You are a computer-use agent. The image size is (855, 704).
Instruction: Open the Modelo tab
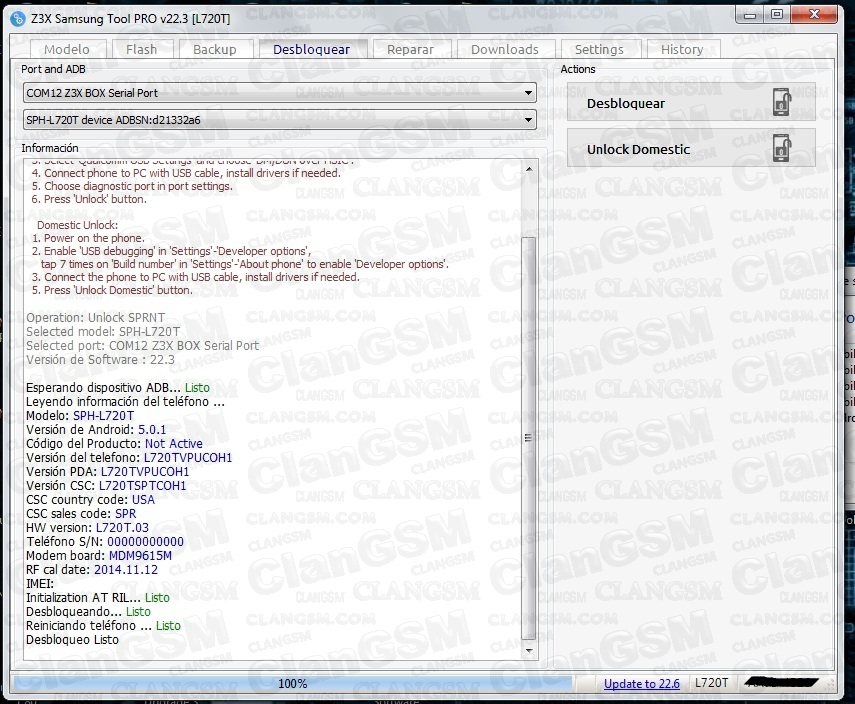[x=67, y=50]
